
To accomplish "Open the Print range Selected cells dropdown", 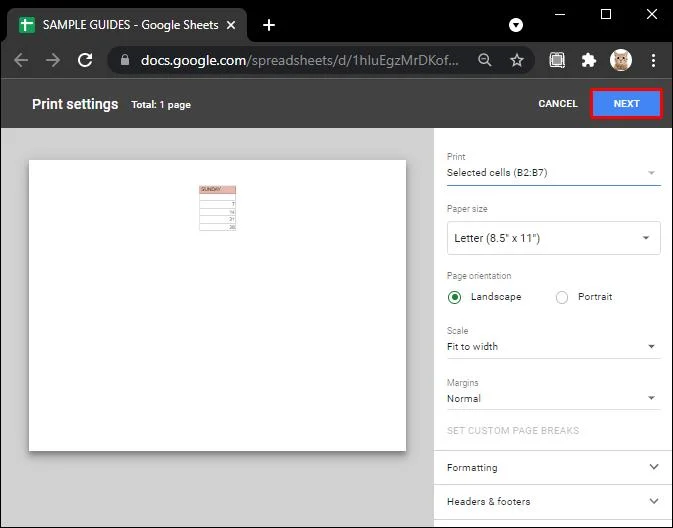I will (x=553, y=173).
